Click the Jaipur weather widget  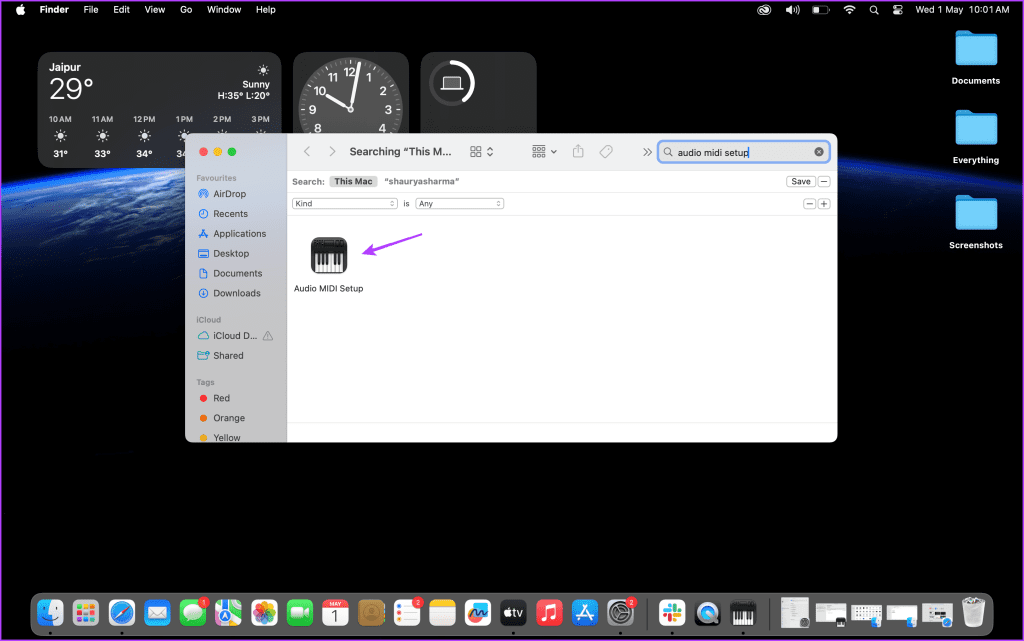tap(159, 110)
